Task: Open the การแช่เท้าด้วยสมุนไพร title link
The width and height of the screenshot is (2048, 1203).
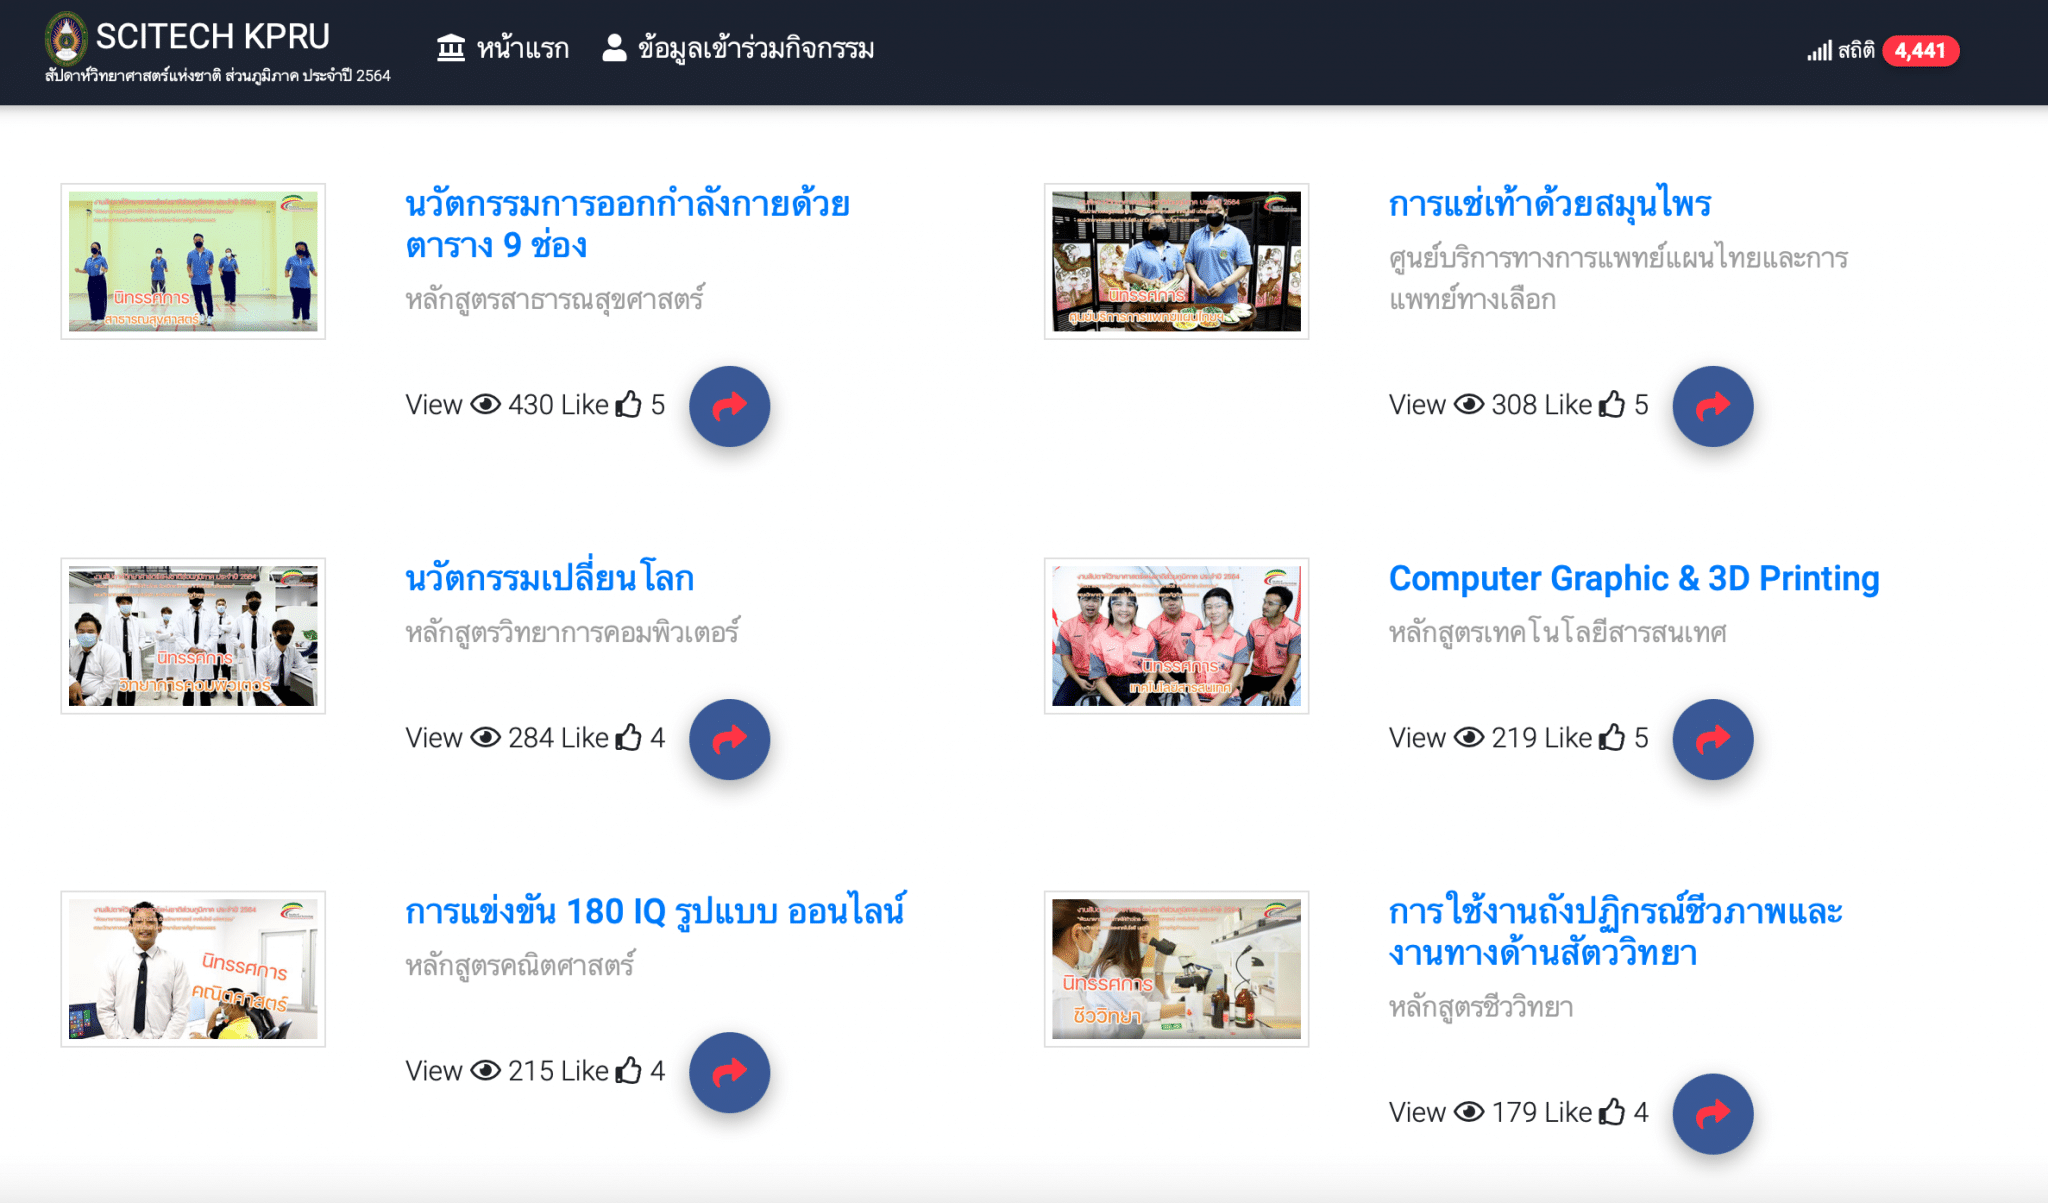Action: [x=1550, y=204]
